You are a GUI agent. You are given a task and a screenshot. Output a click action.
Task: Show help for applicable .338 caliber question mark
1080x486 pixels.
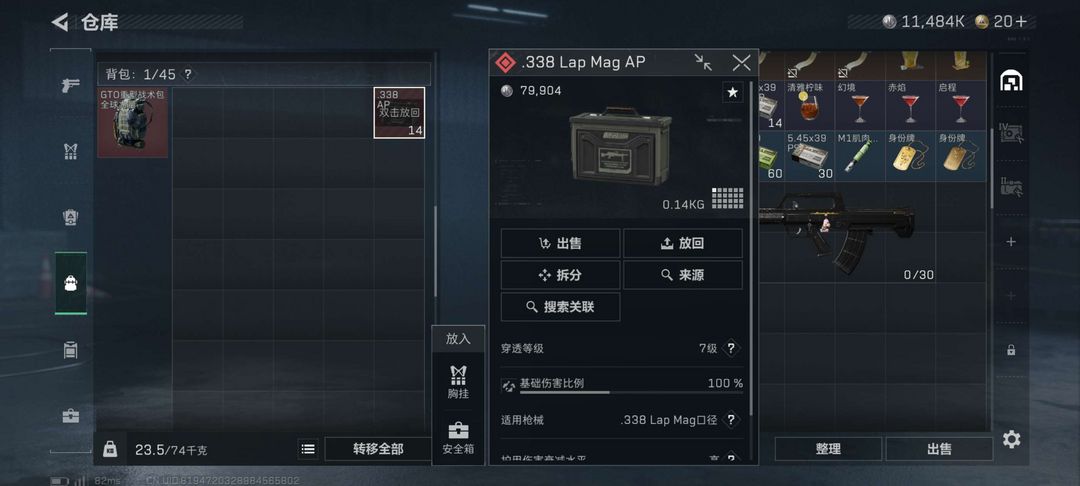[x=731, y=419]
